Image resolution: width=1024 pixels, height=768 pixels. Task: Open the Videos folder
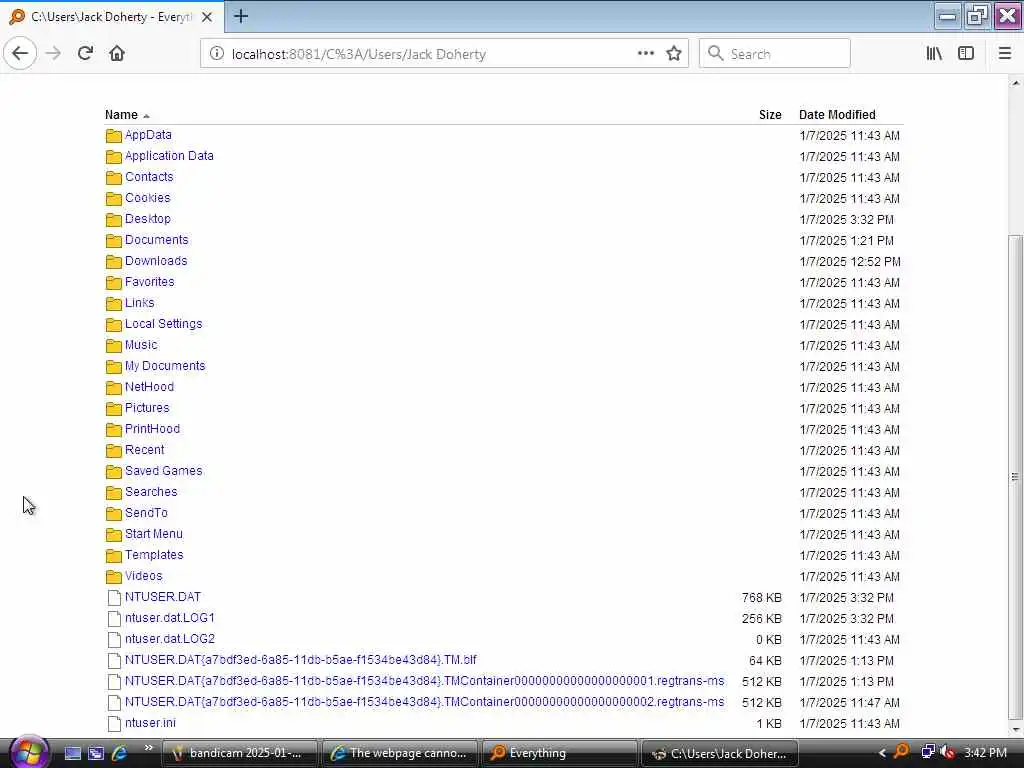coord(144,576)
